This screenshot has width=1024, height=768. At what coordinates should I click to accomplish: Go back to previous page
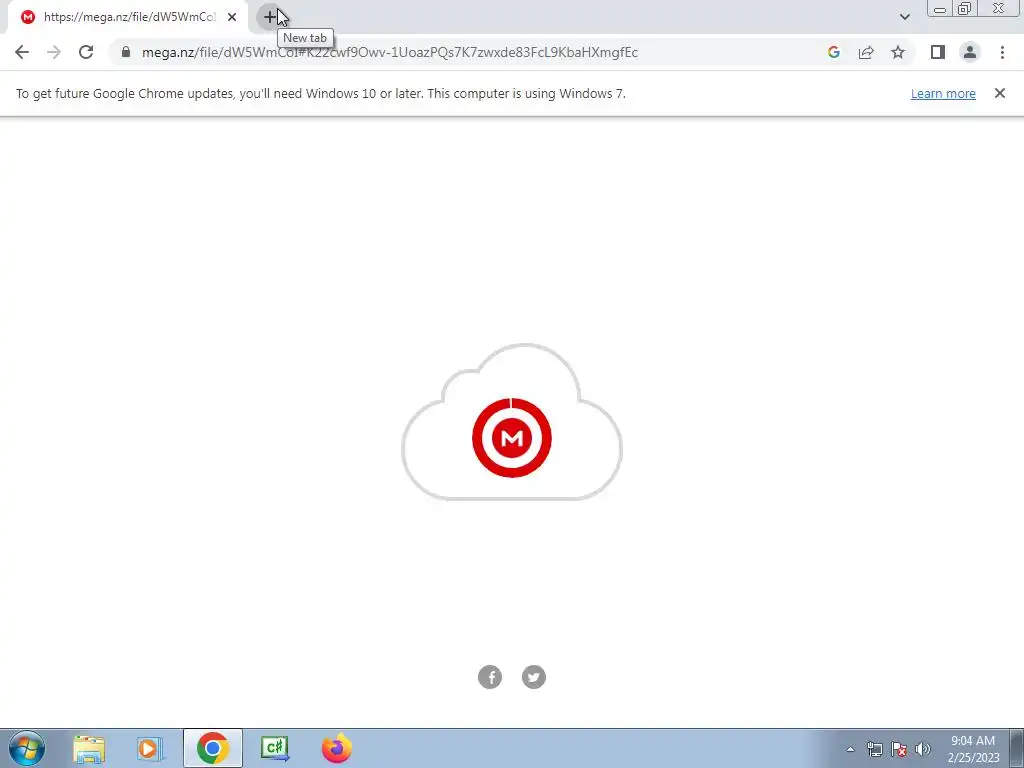coord(22,52)
